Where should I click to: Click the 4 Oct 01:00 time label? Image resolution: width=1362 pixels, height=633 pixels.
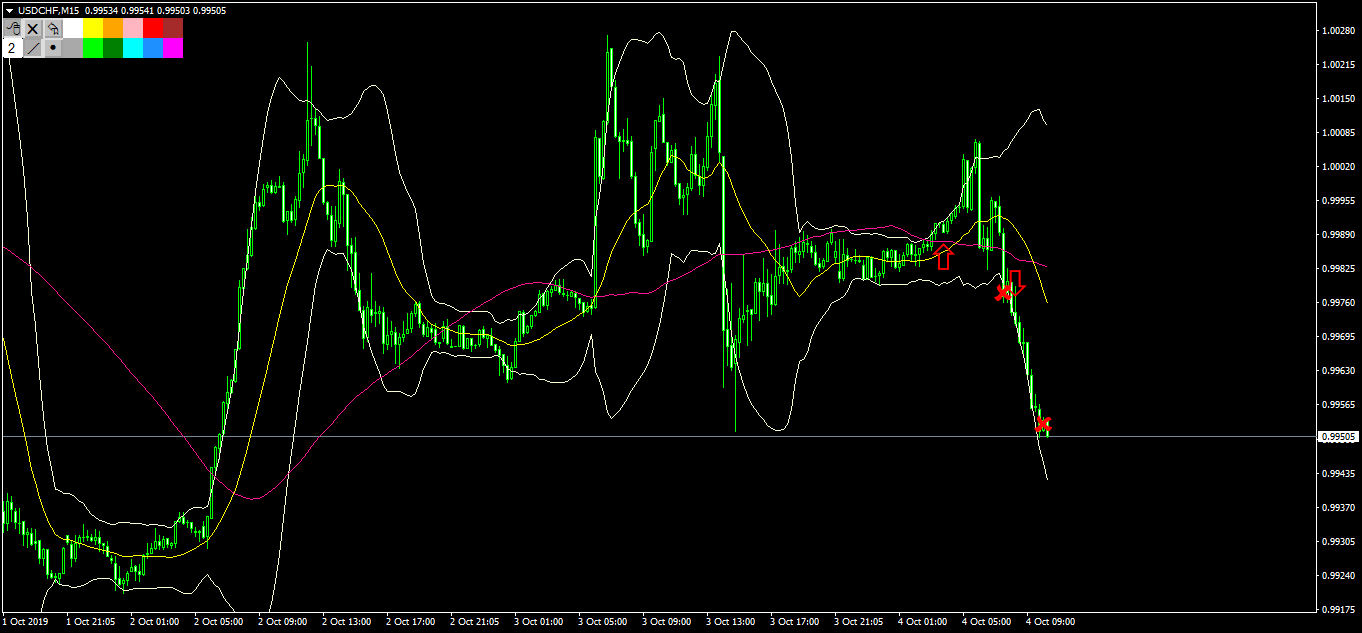(923, 621)
